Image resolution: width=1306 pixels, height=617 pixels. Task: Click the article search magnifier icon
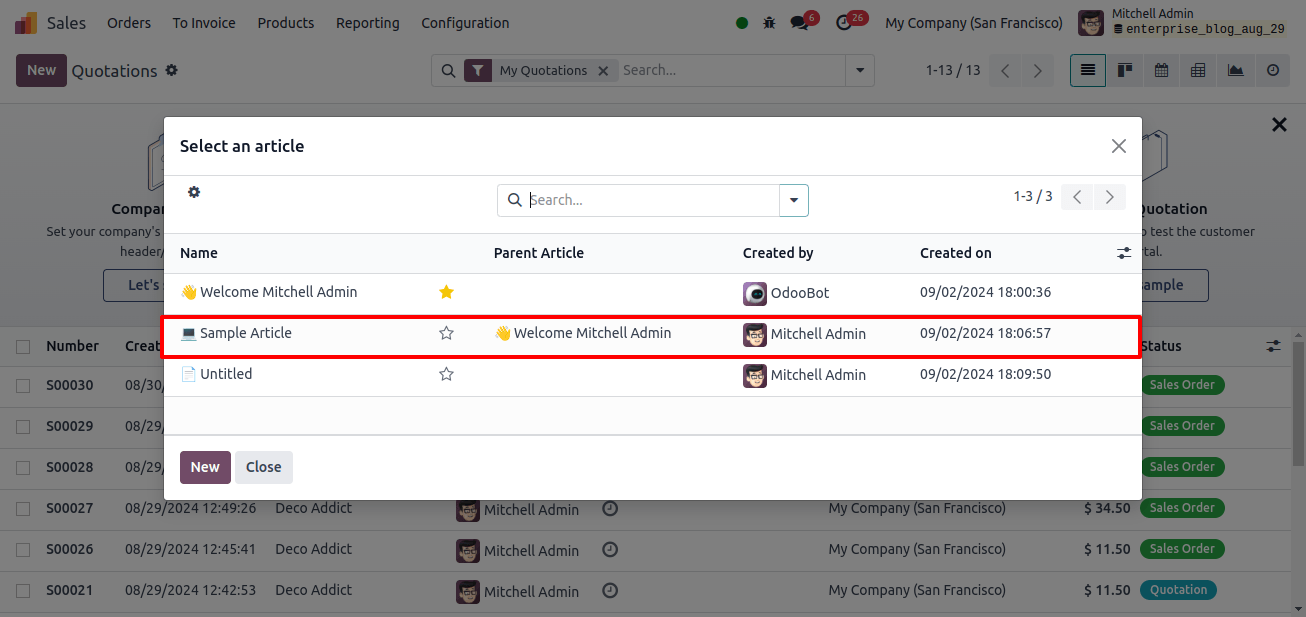click(x=515, y=200)
